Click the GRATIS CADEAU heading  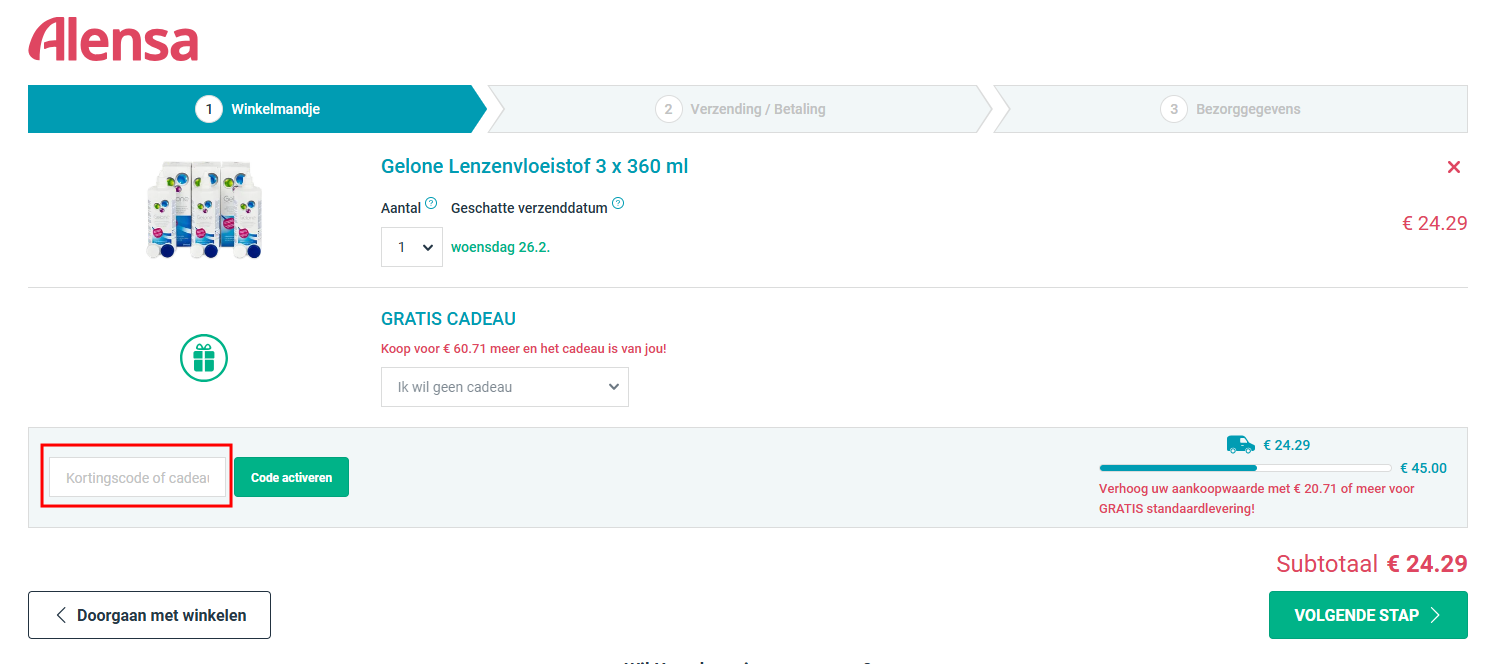click(449, 319)
